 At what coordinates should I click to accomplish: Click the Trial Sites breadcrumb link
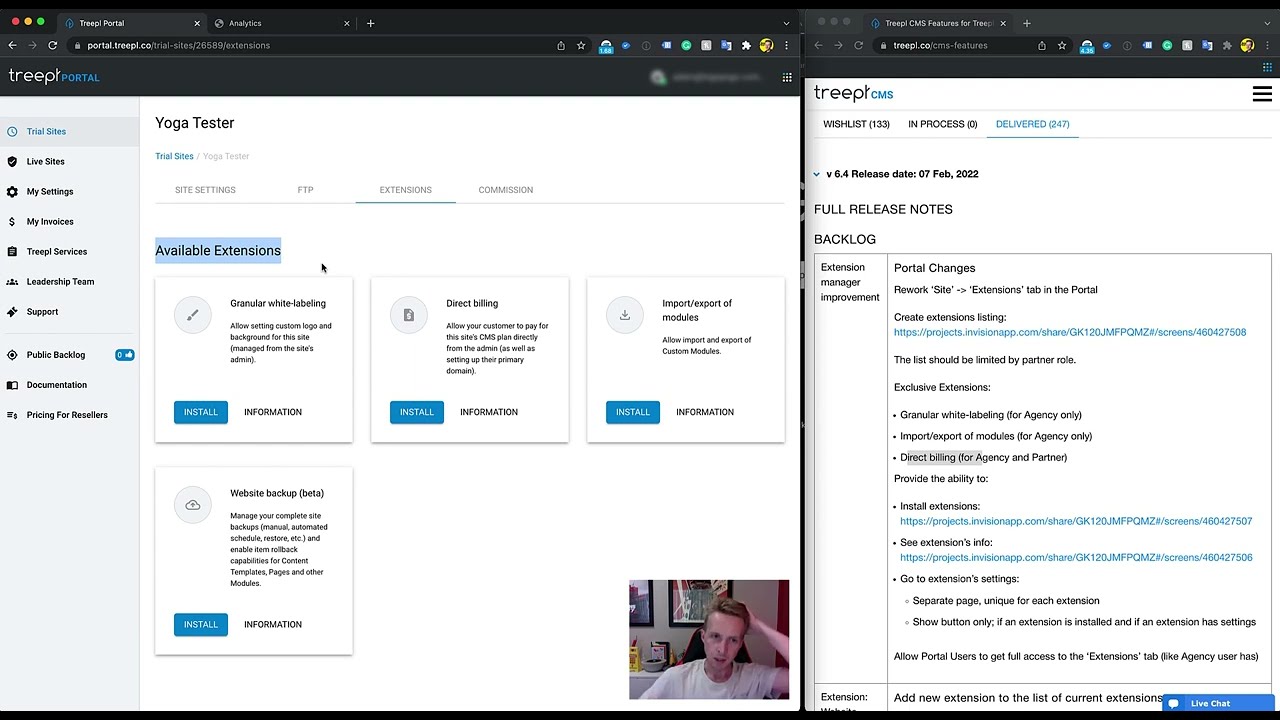pos(174,156)
